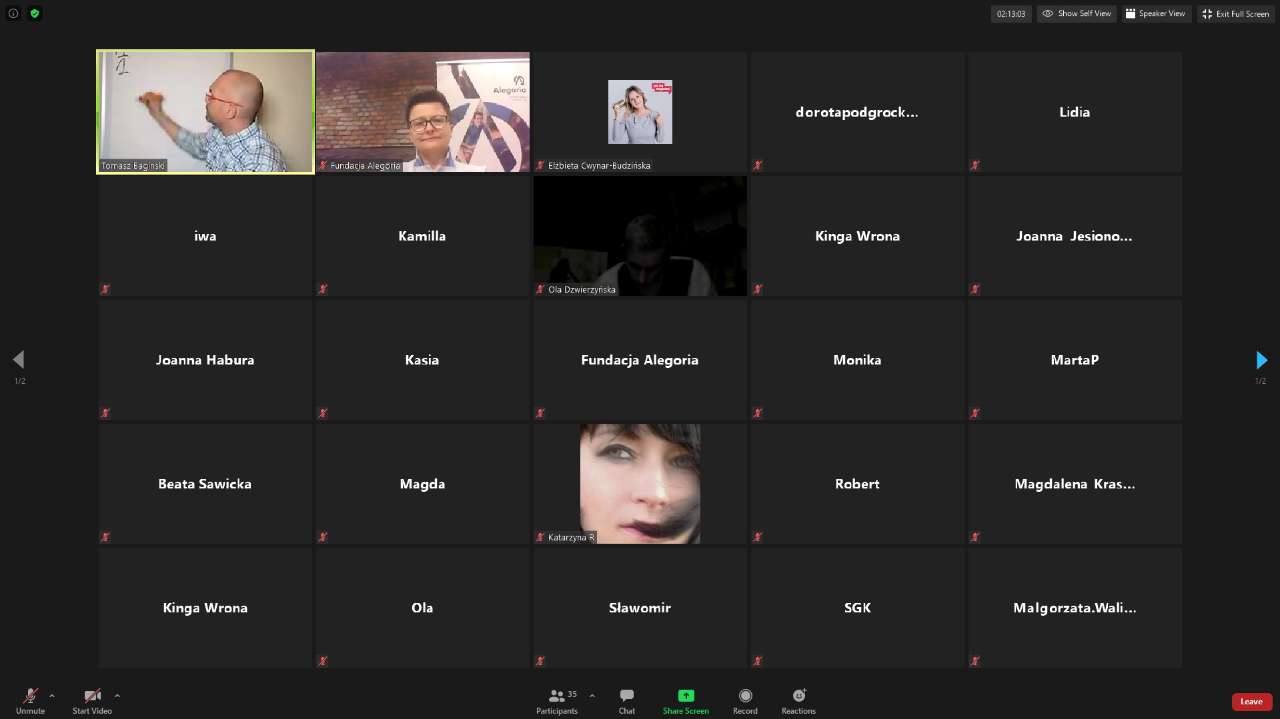Click the green Share Screen icon
This screenshot has width=1280, height=719.
coord(685,696)
